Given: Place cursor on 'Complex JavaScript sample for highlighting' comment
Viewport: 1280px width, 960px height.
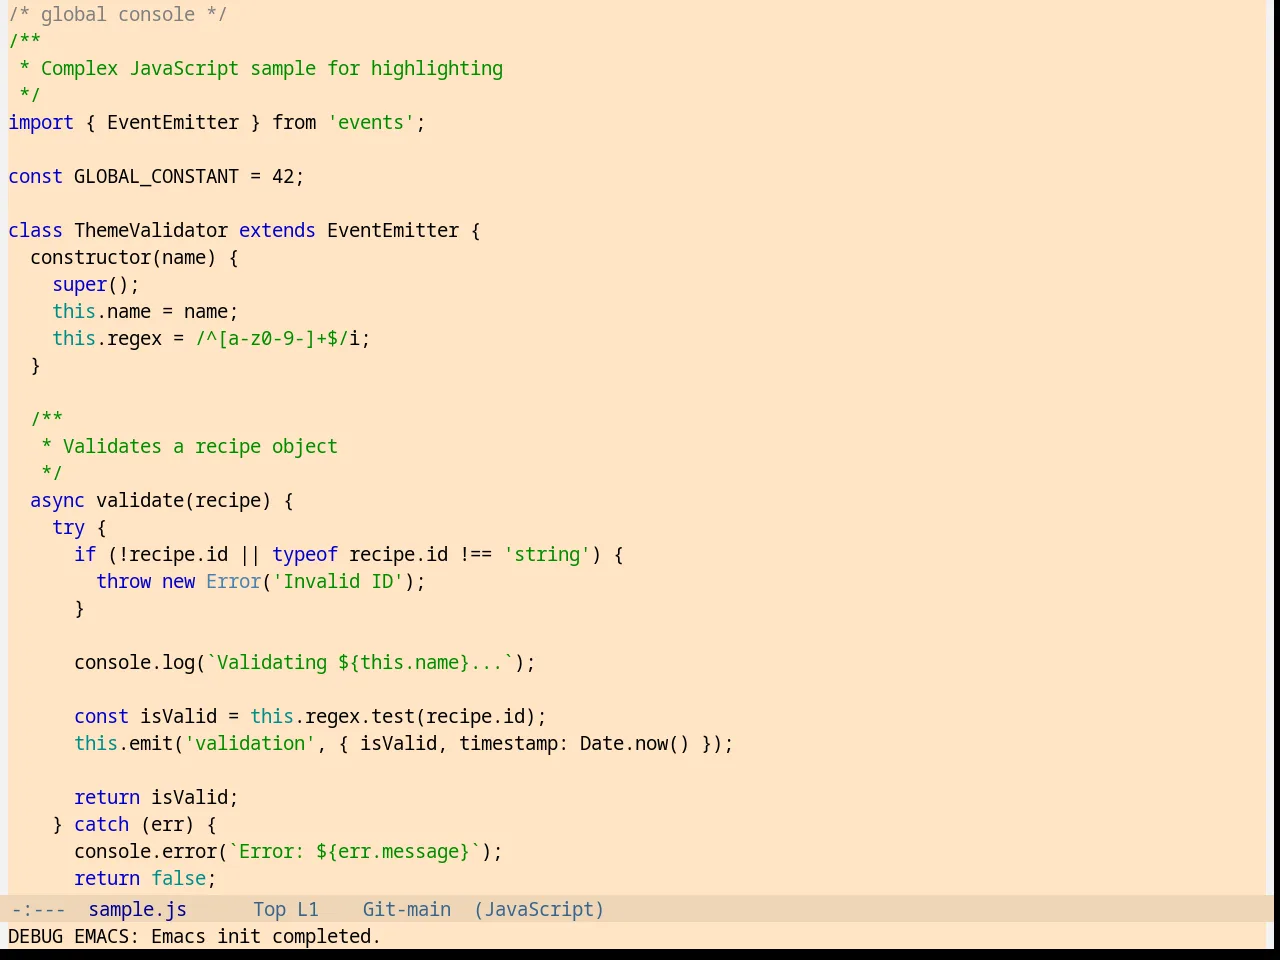Looking at the screenshot, I should [272, 68].
